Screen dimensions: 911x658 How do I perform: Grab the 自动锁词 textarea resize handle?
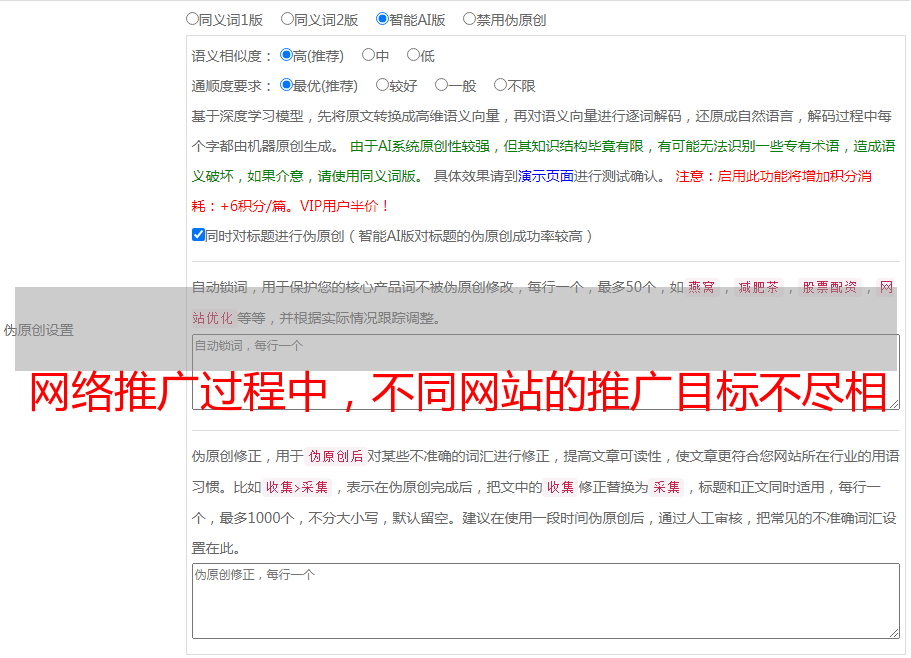(894, 404)
